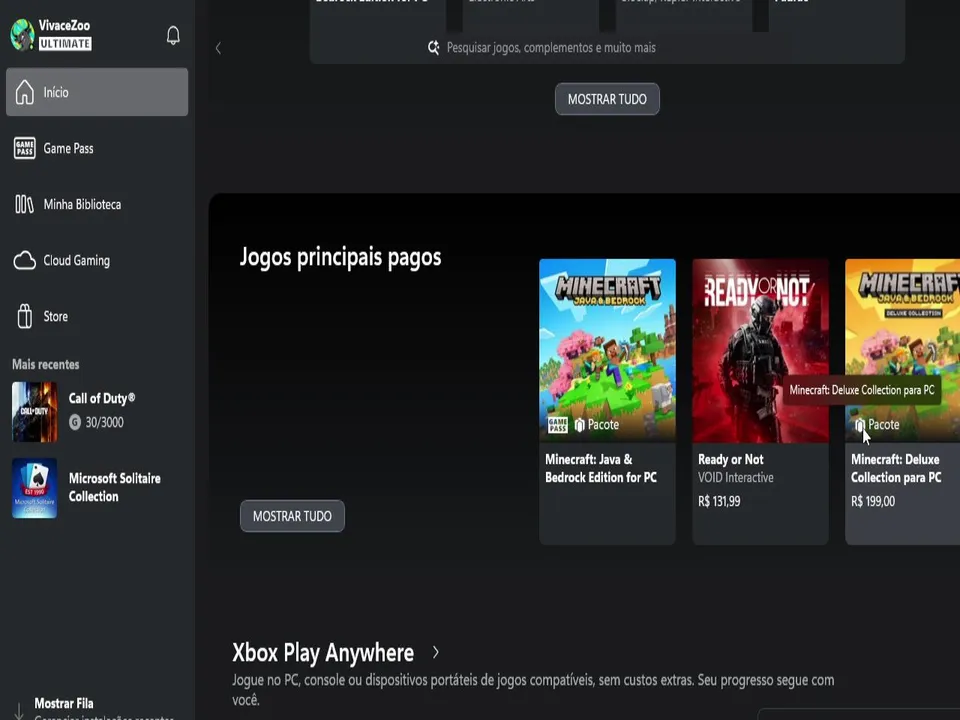The height and width of the screenshot is (720, 960).
Task: Open Xbox Play Anywhere heading link
Action: click(323, 653)
